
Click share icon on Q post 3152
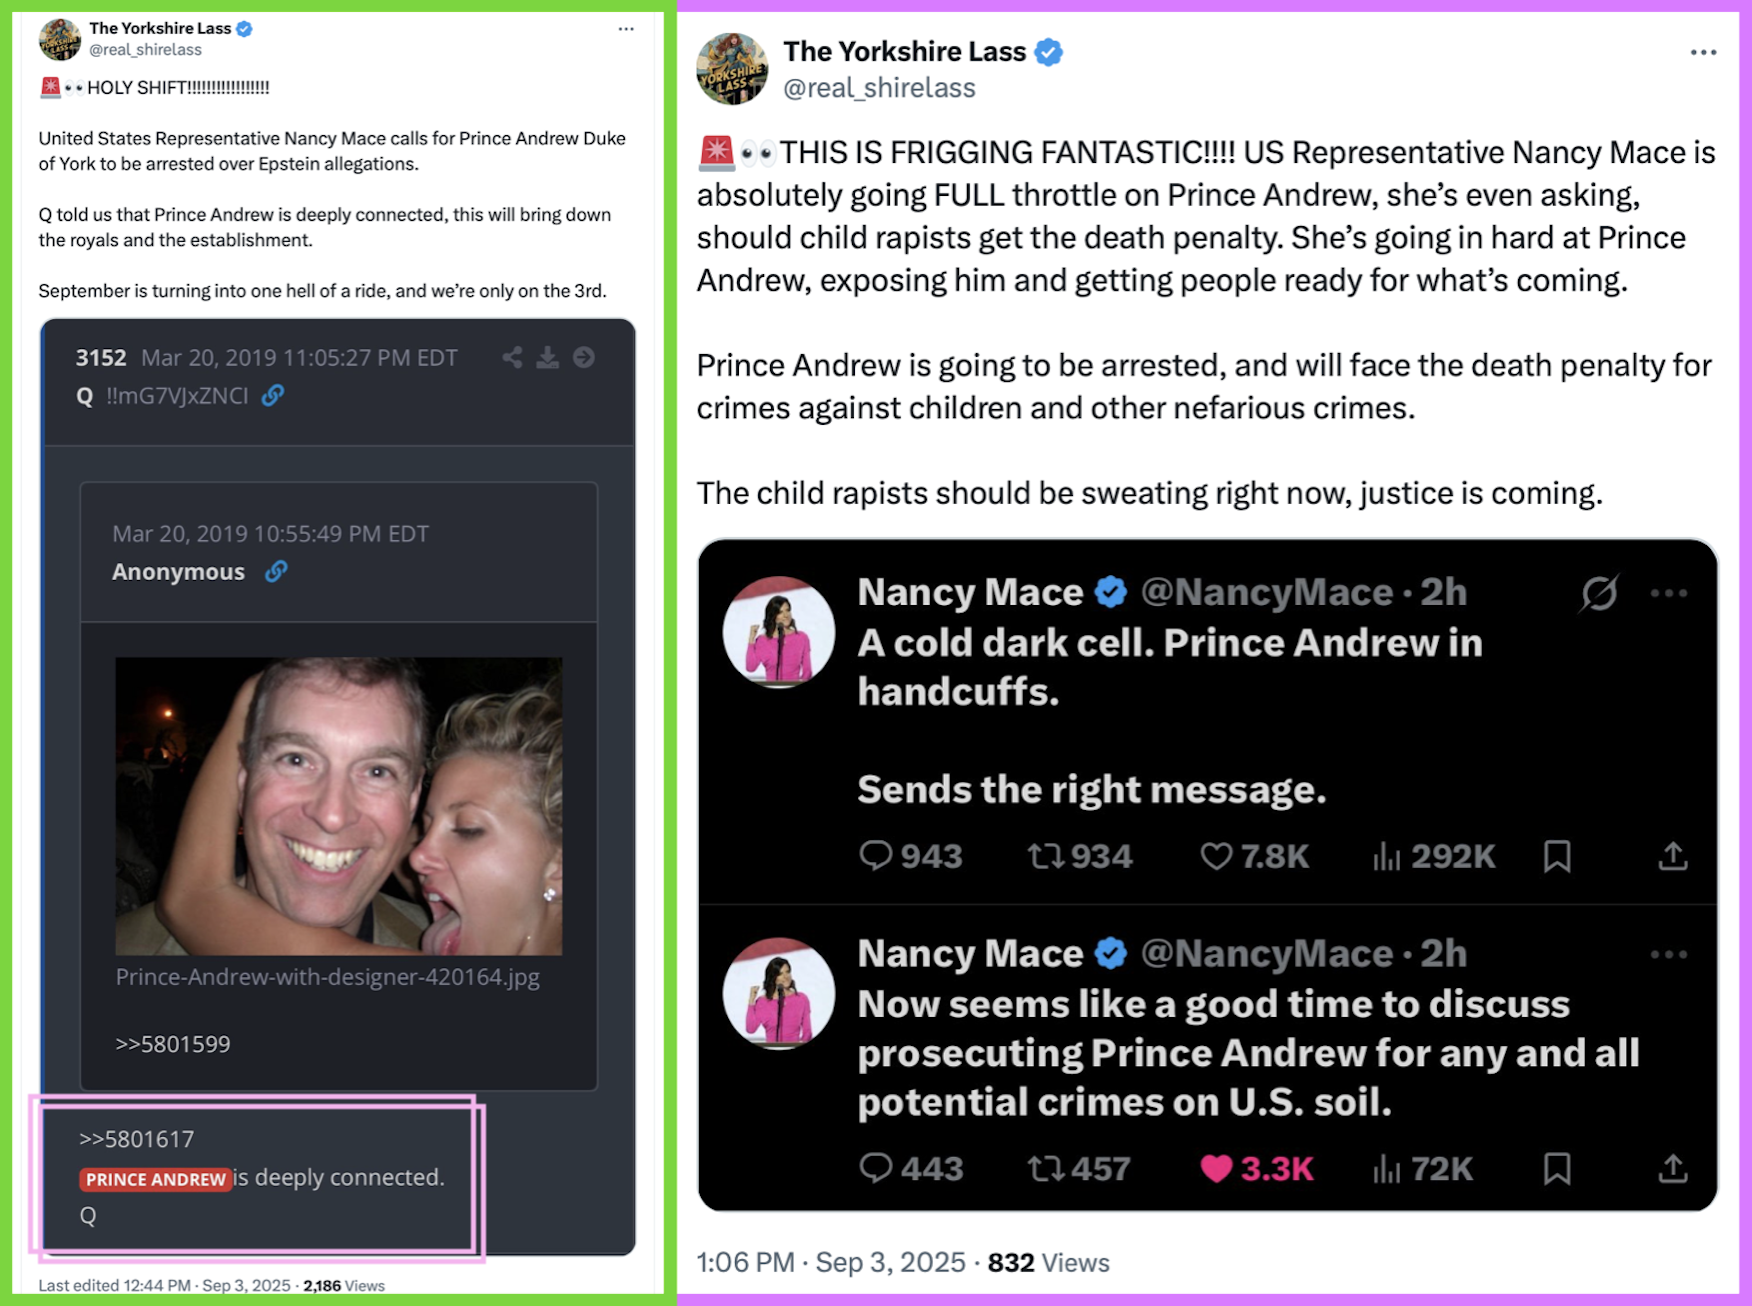point(512,358)
